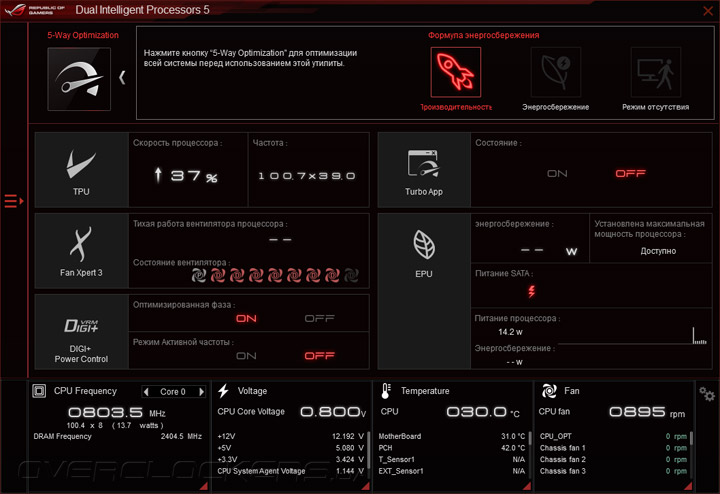Collapse the info panel with left chevron
The height and width of the screenshot is (494, 720).
coord(122,78)
